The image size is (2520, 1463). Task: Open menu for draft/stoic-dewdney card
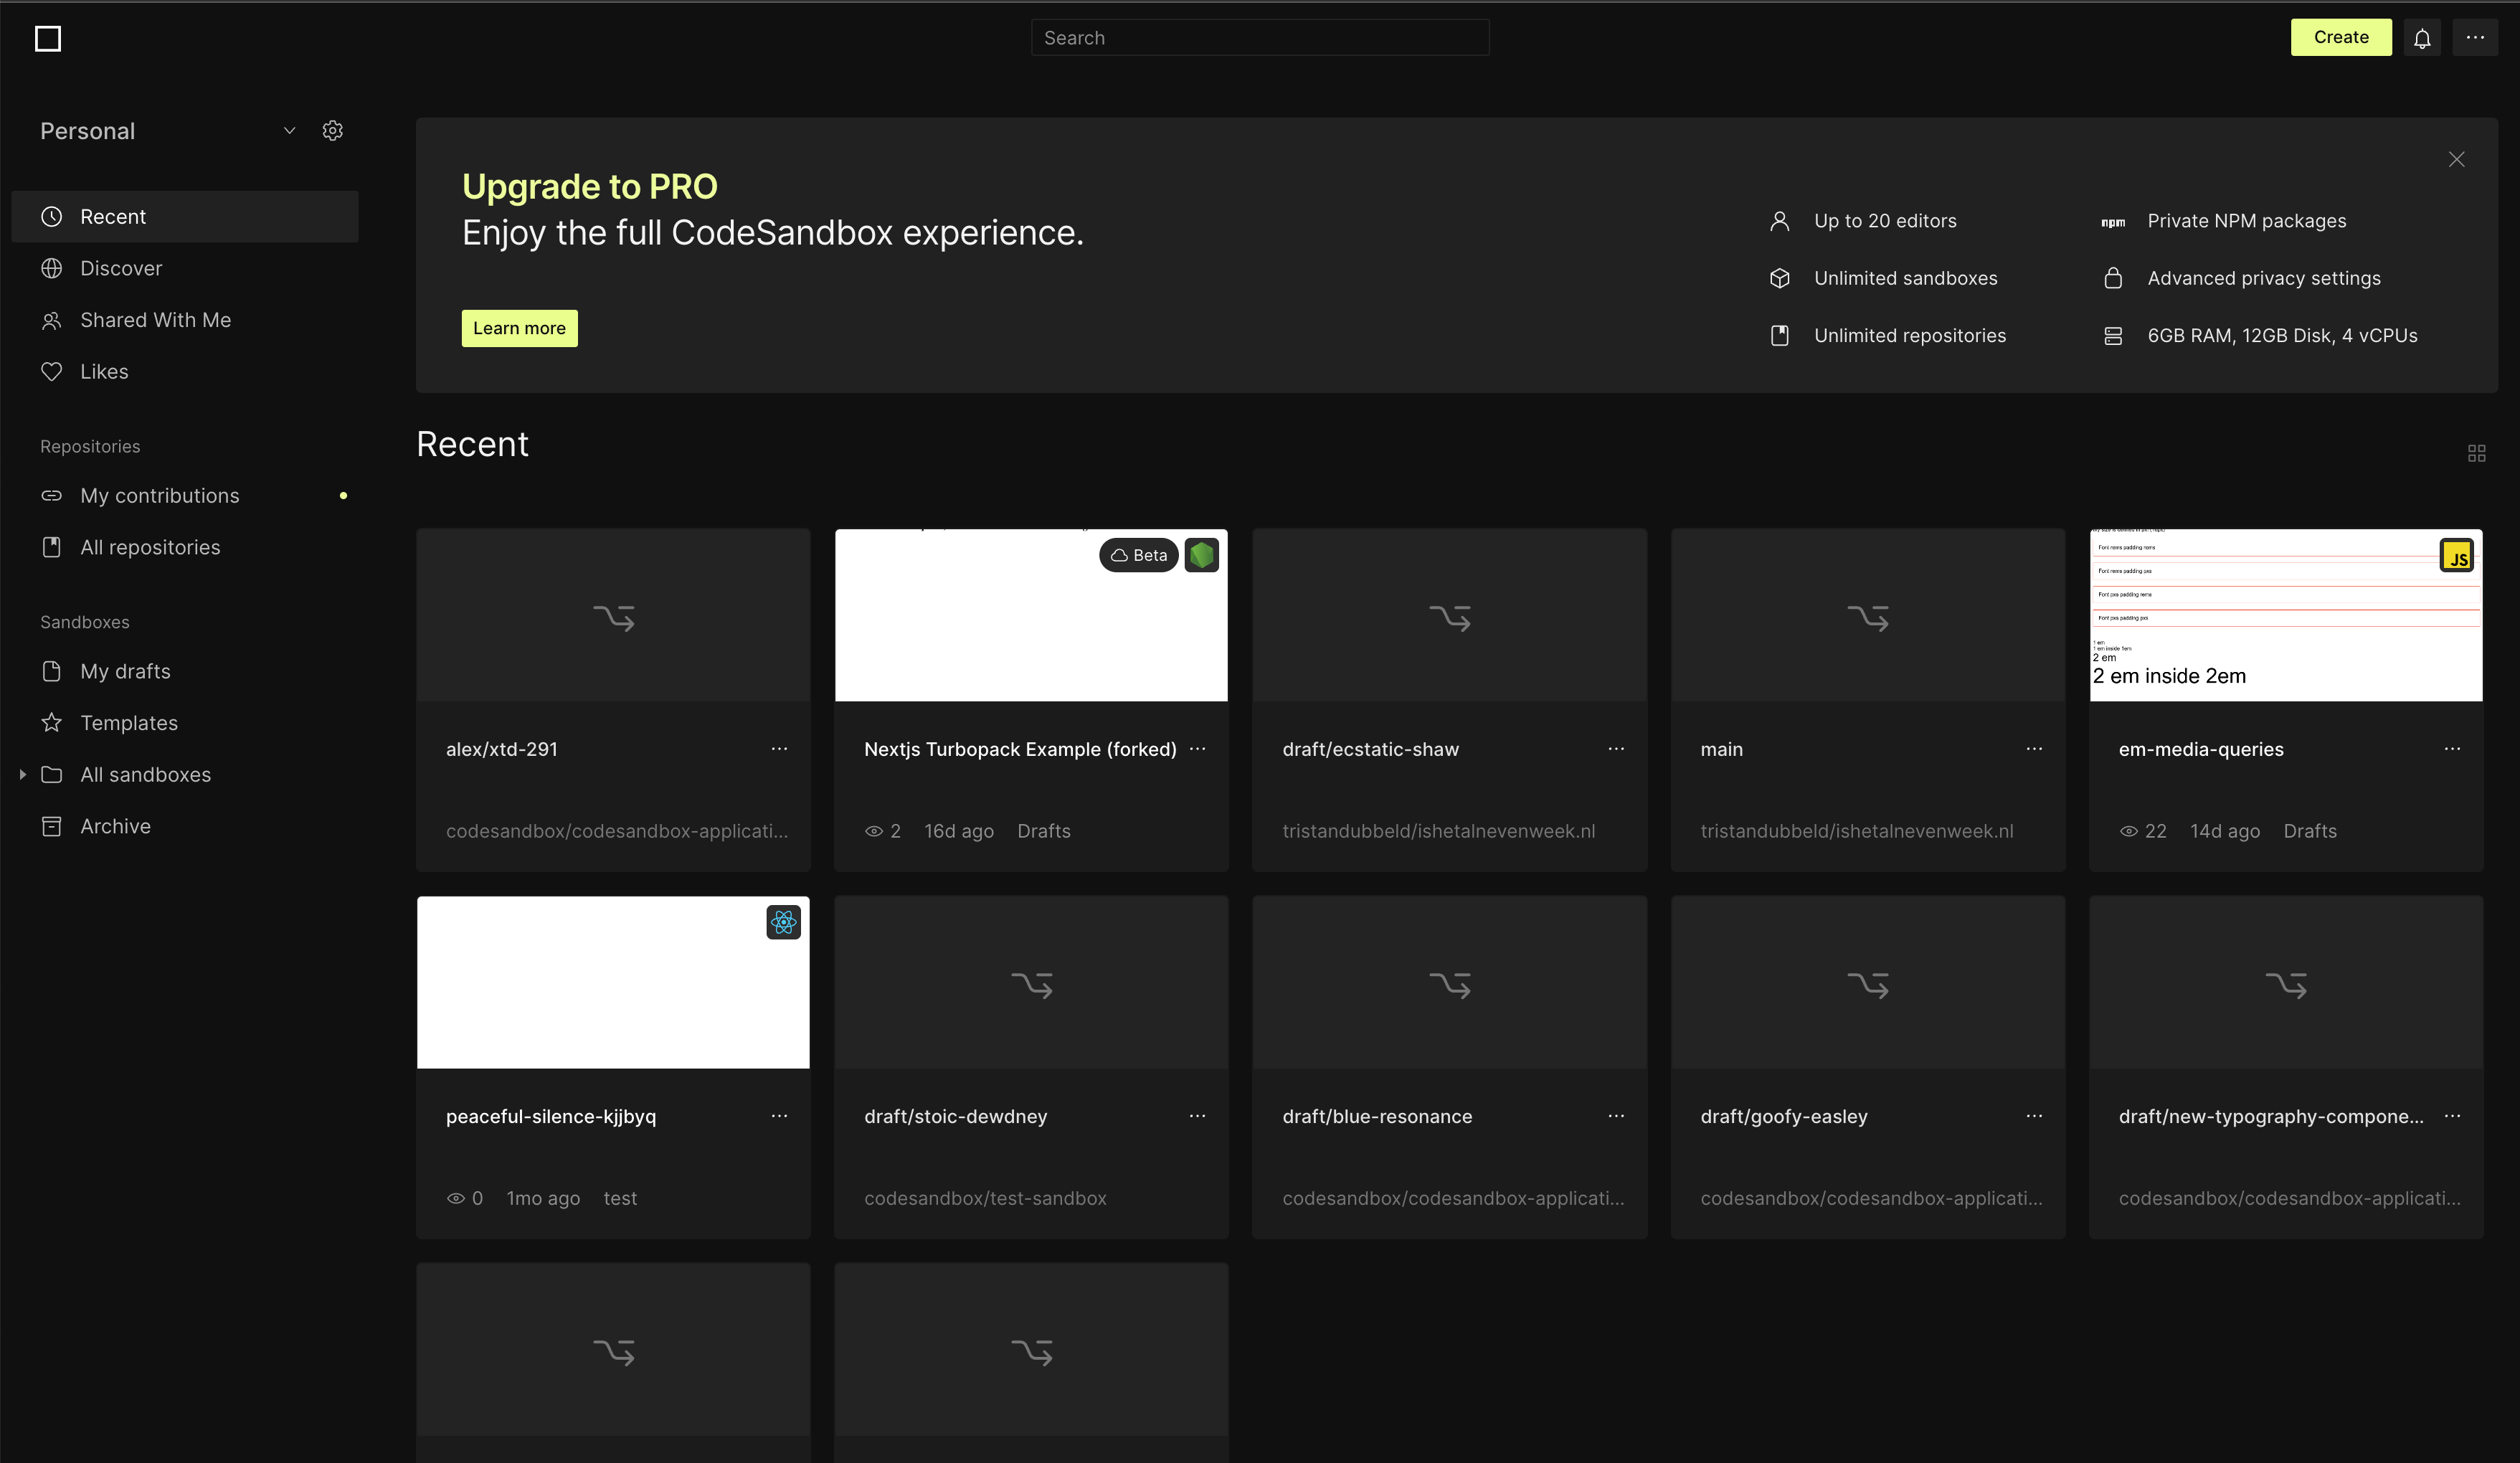tap(1198, 1116)
